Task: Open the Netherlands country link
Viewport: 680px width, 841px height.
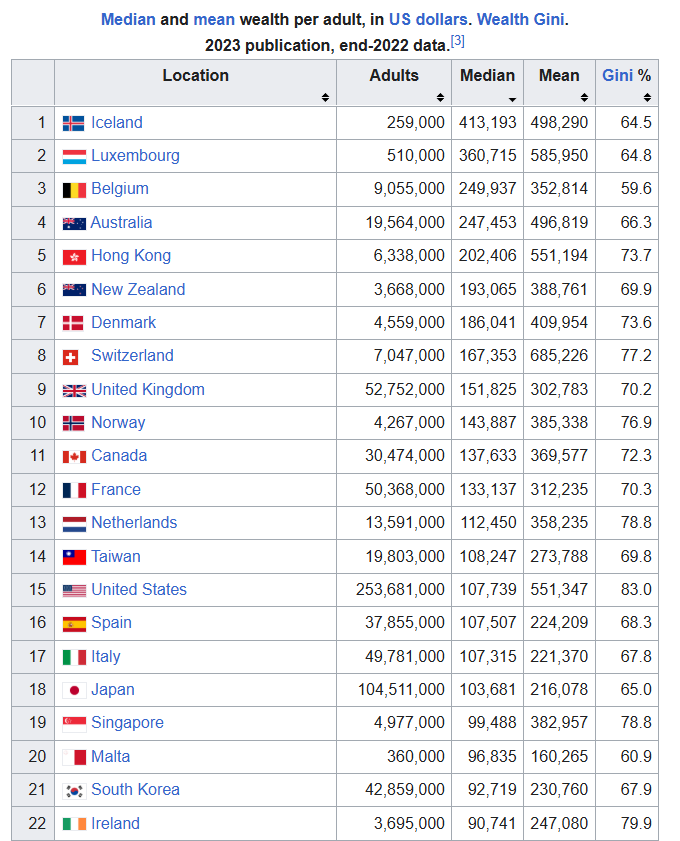Action: point(134,523)
